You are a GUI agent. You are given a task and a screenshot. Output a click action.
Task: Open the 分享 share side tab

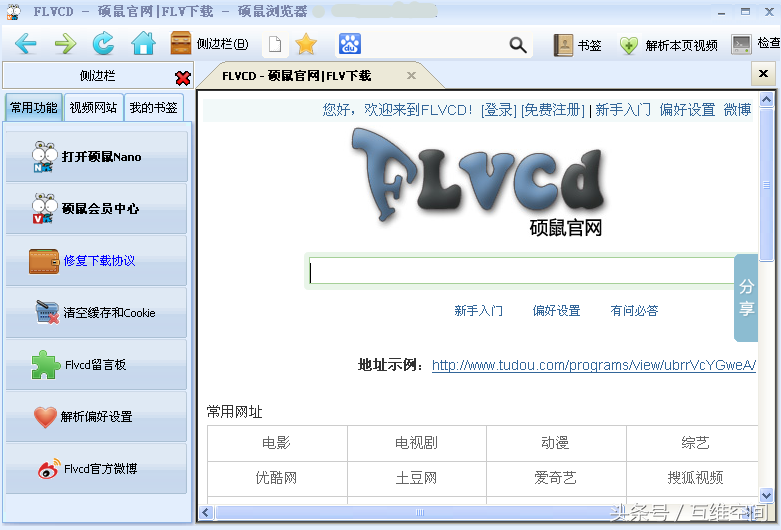coord(746,297)
